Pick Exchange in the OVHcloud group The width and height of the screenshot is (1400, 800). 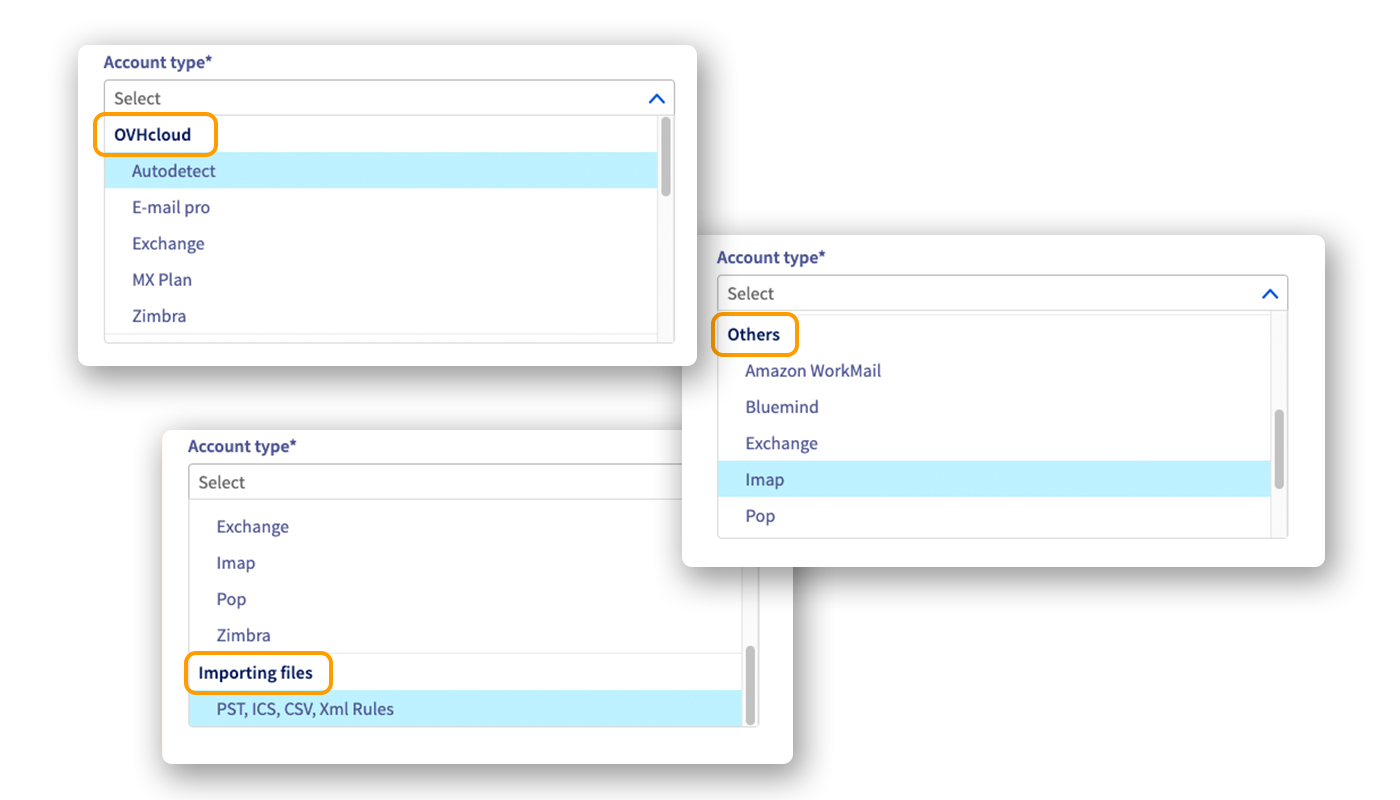tap(168, 244)
